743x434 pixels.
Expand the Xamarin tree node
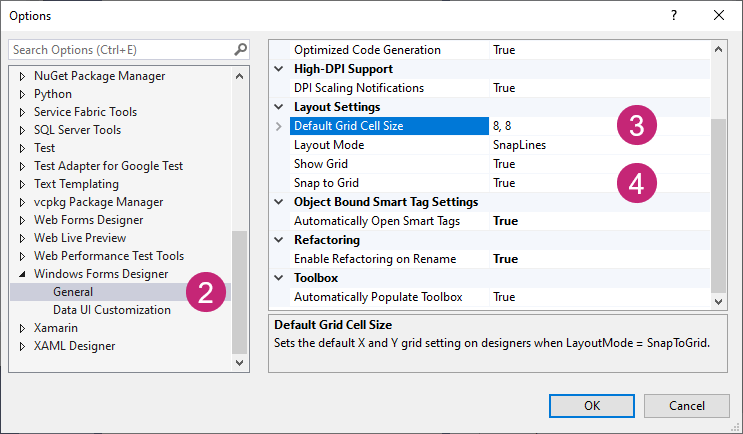click(22, 328)
